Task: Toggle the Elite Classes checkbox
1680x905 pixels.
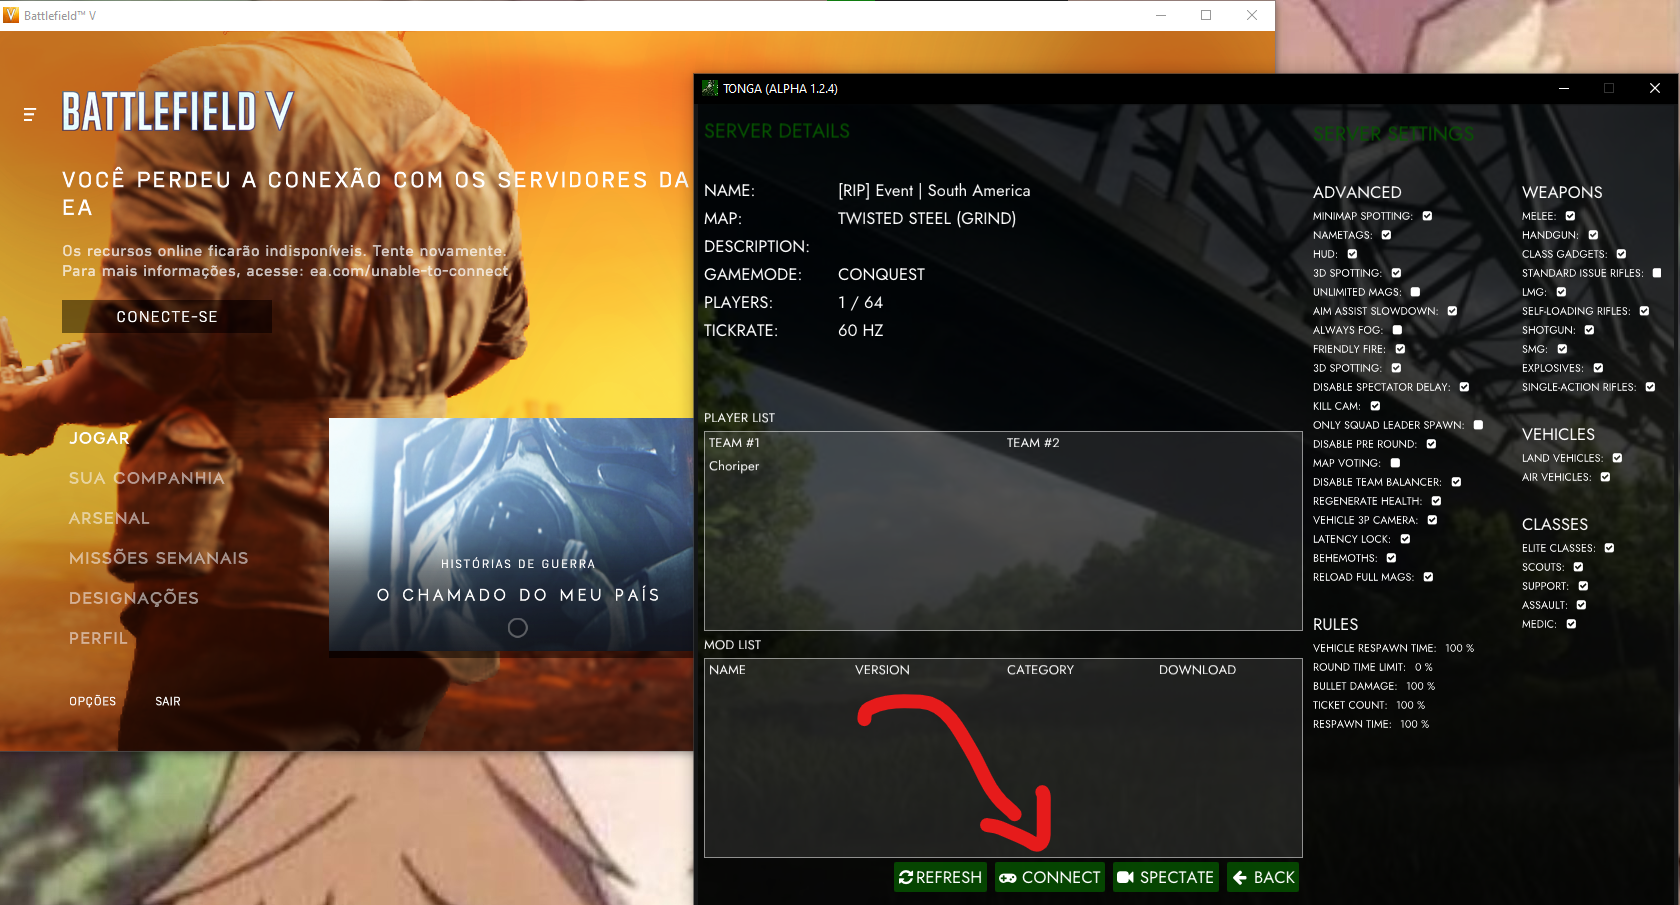Action: (1609, 548)
